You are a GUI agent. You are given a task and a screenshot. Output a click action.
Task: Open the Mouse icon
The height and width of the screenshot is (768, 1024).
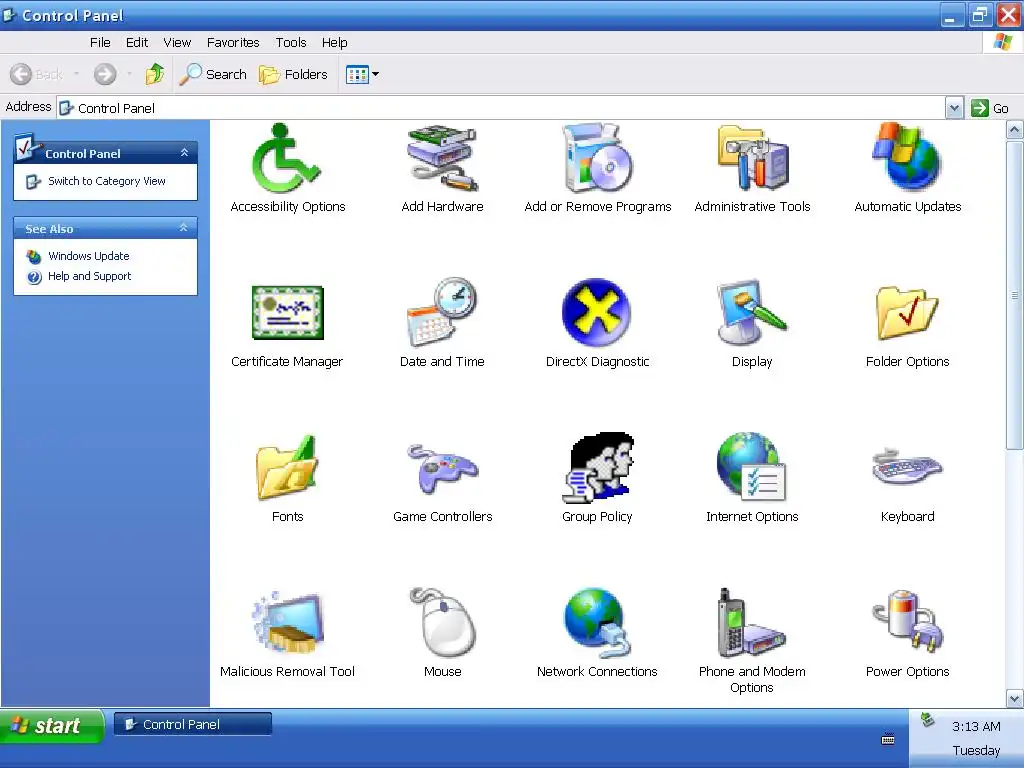442,622
